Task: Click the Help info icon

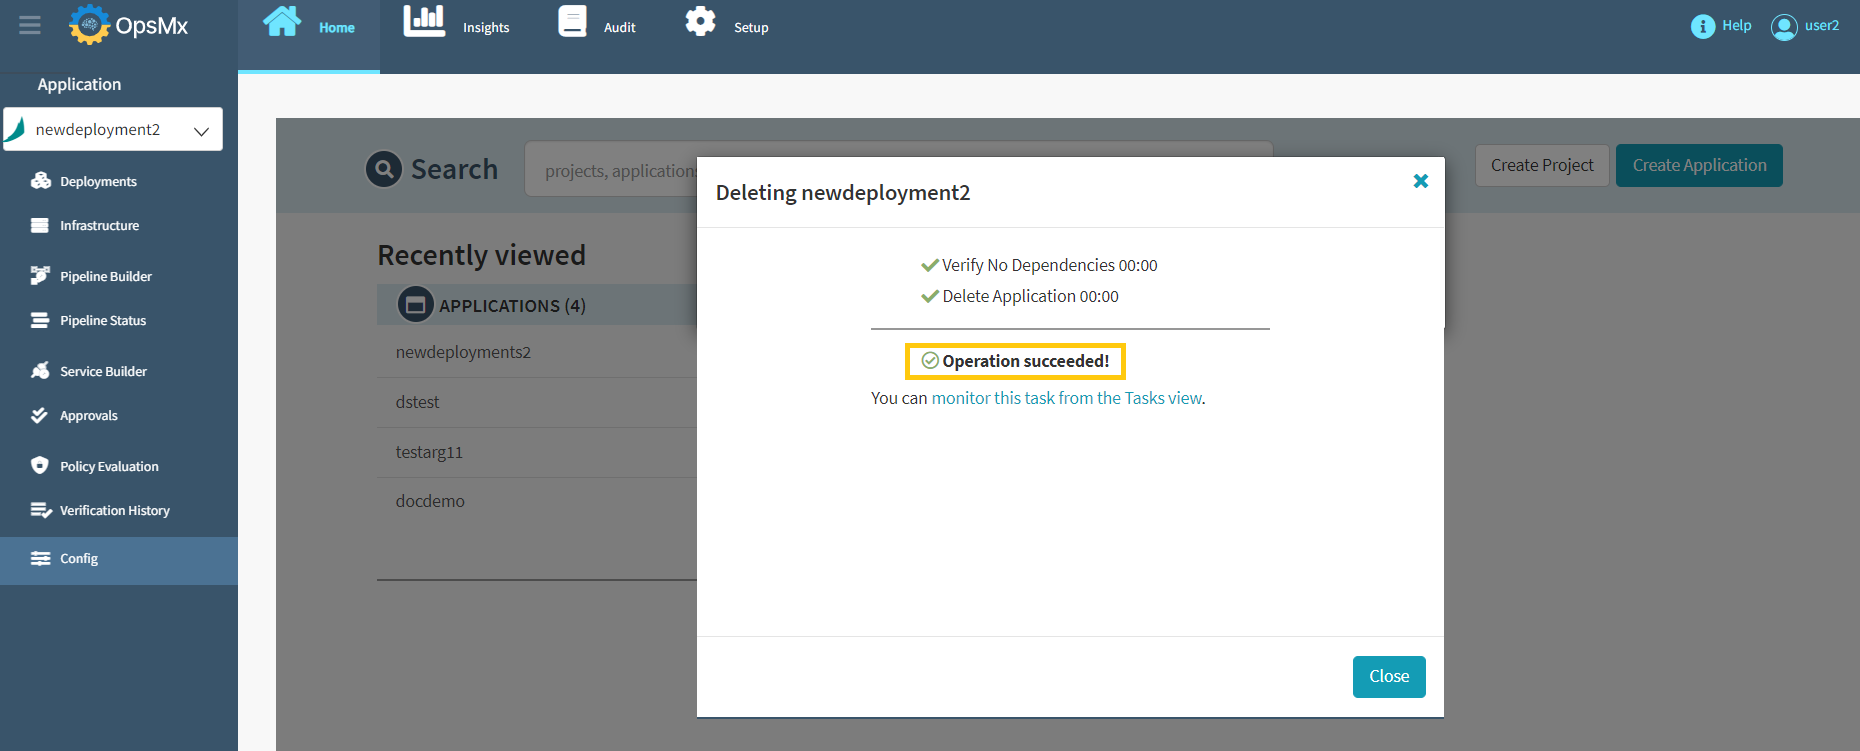Action: [x=1702, y=26]
